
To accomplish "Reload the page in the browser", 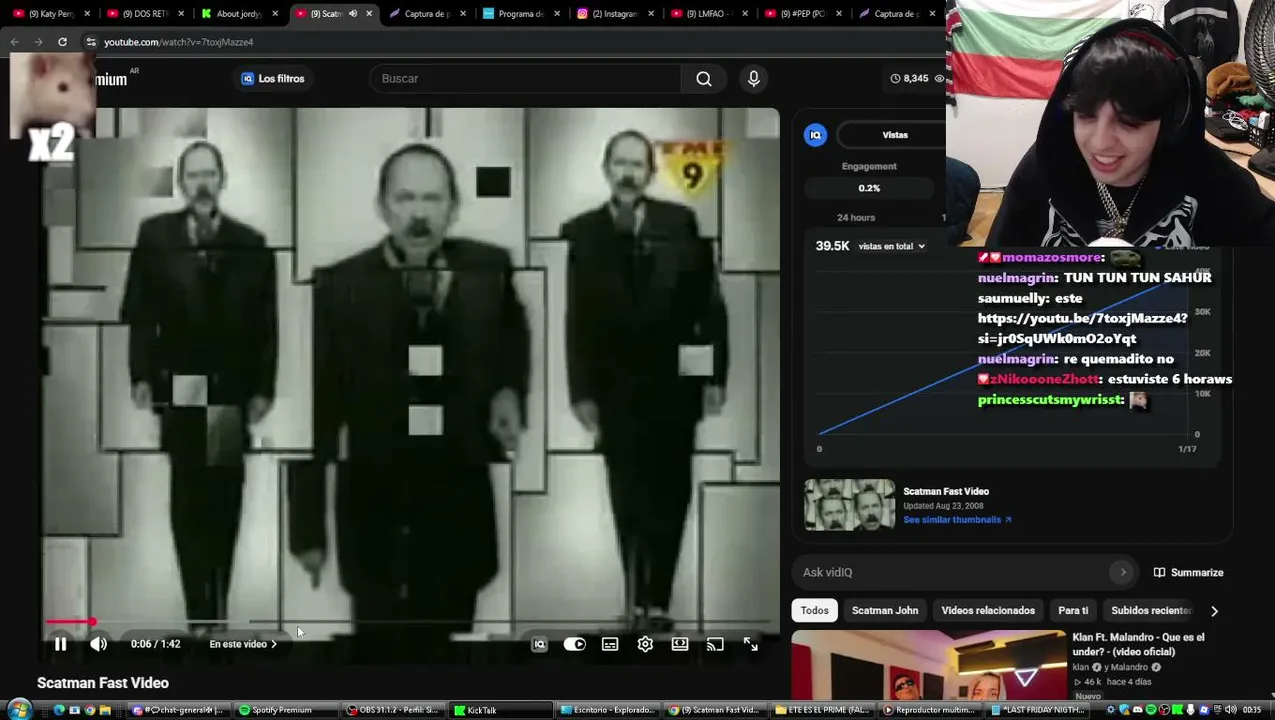I will pos(62,42).
